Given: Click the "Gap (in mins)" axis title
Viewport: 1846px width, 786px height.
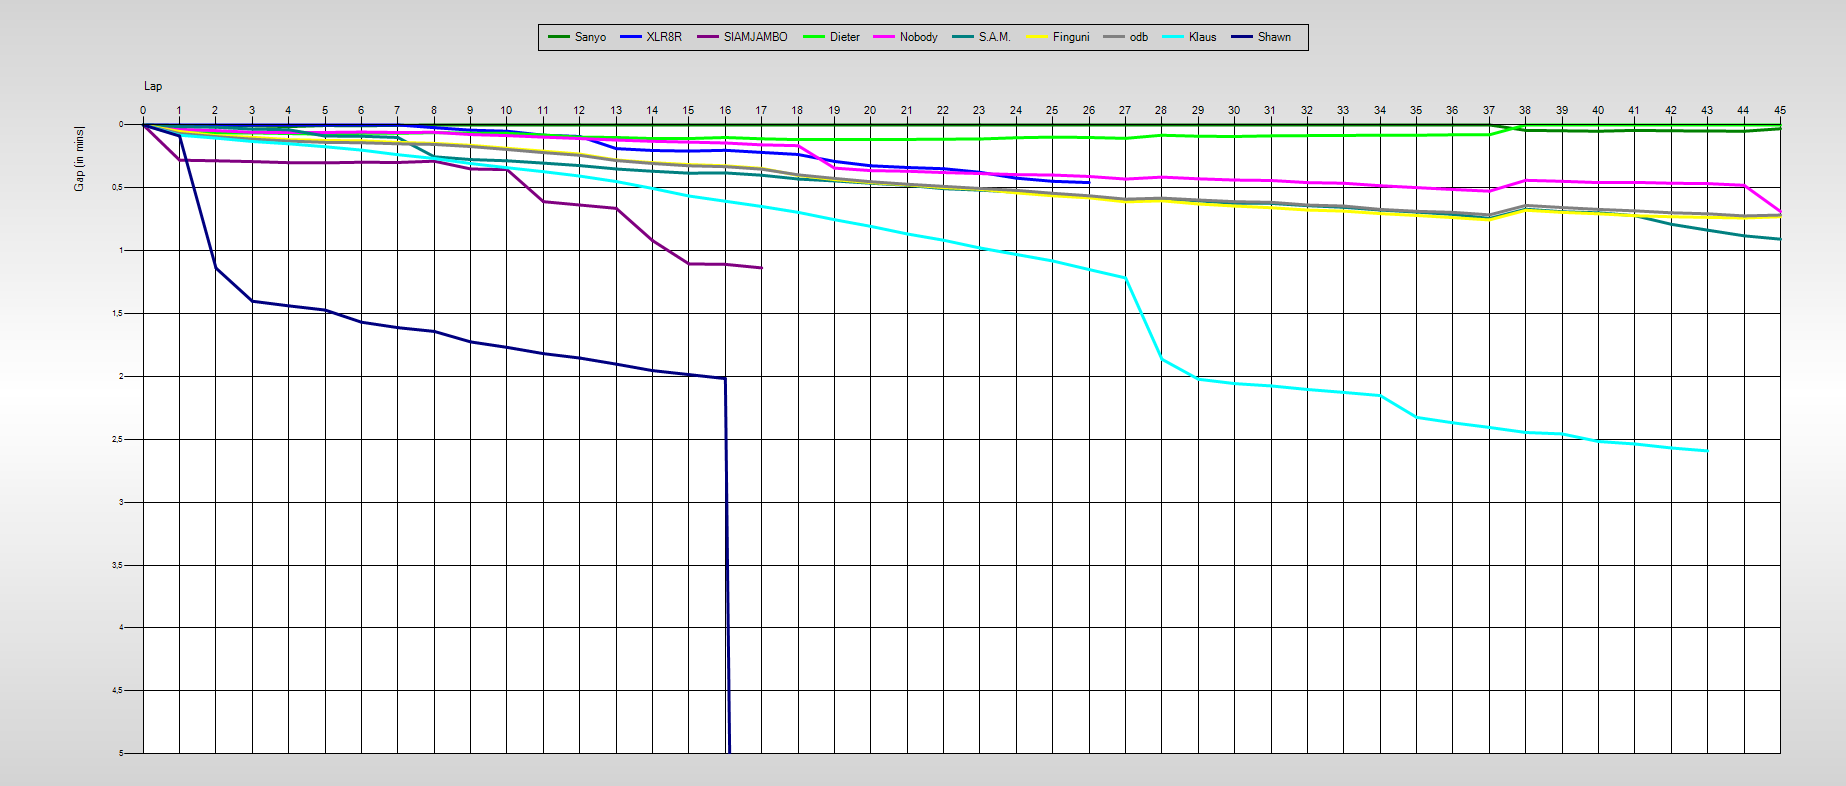Looking at the screenshot, I should (79, 158).
